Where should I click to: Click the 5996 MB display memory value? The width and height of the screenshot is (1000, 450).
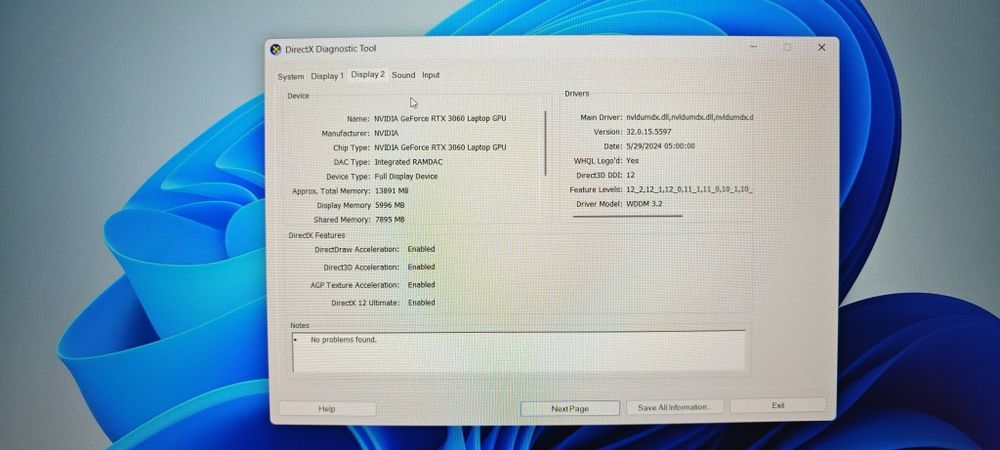pos(389,205)
